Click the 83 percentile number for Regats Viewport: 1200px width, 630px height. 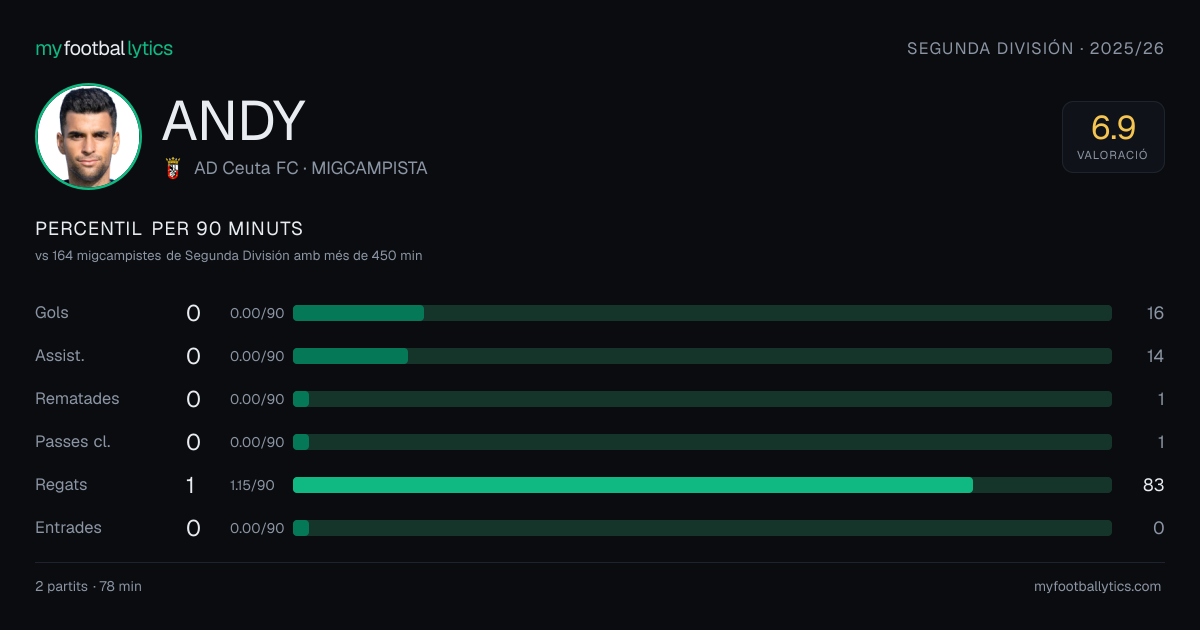(1153, 485)
